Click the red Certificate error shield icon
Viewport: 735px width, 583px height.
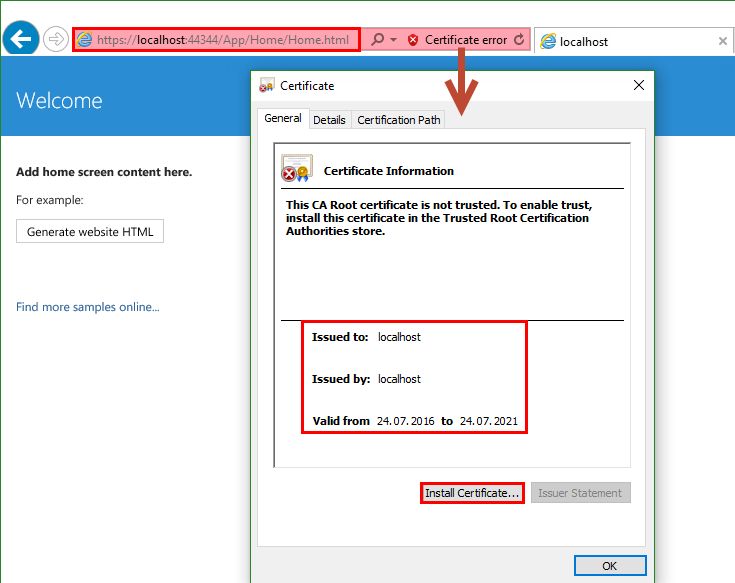413,40
